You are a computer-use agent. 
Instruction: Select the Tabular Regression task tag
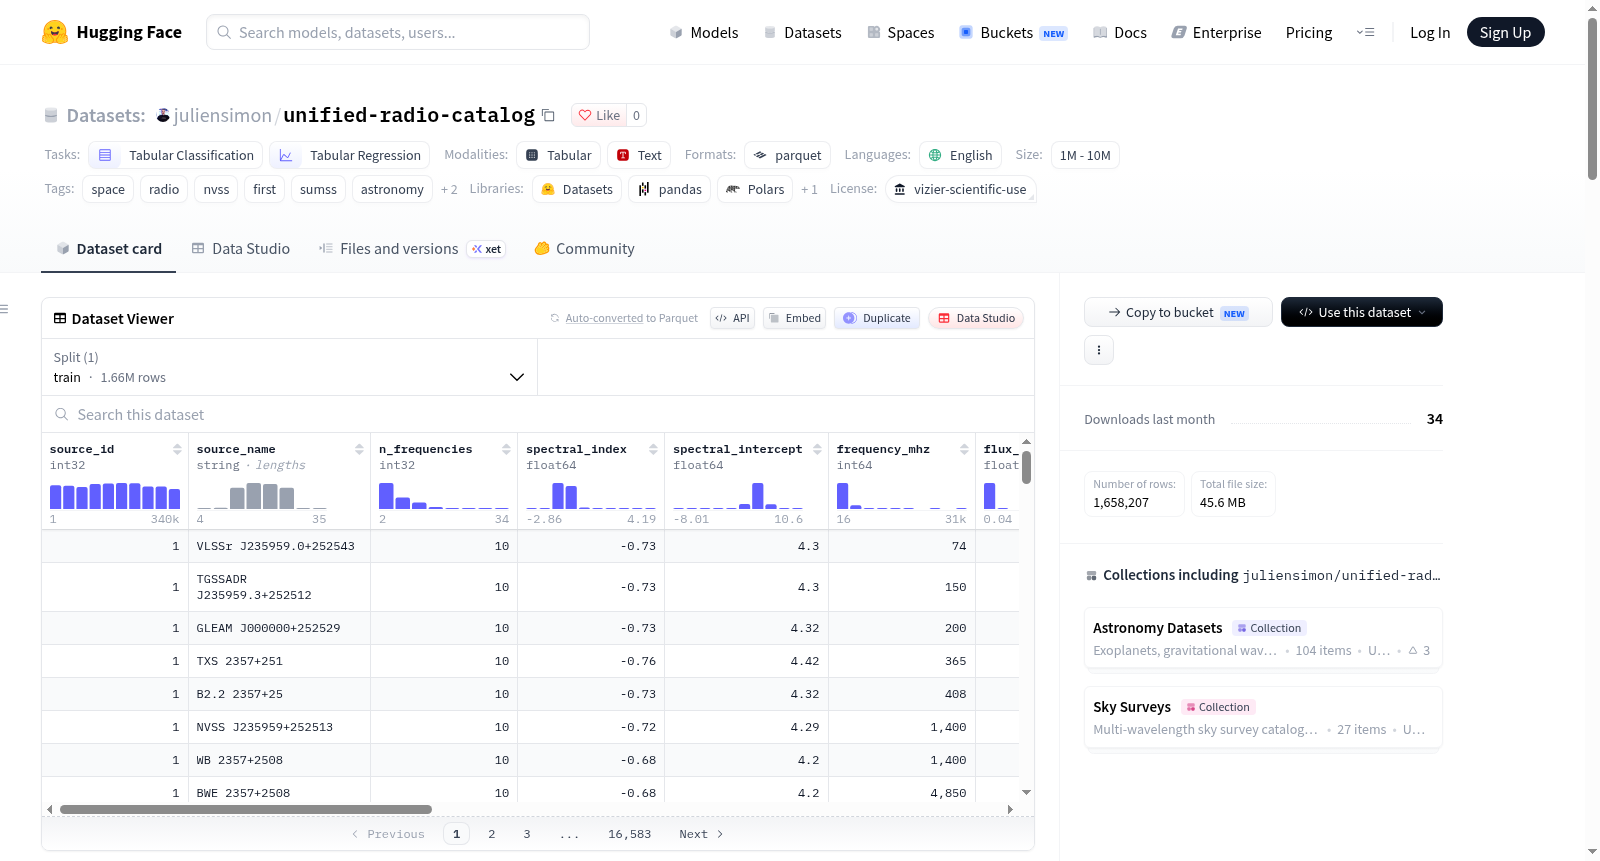tap(350, 155)
